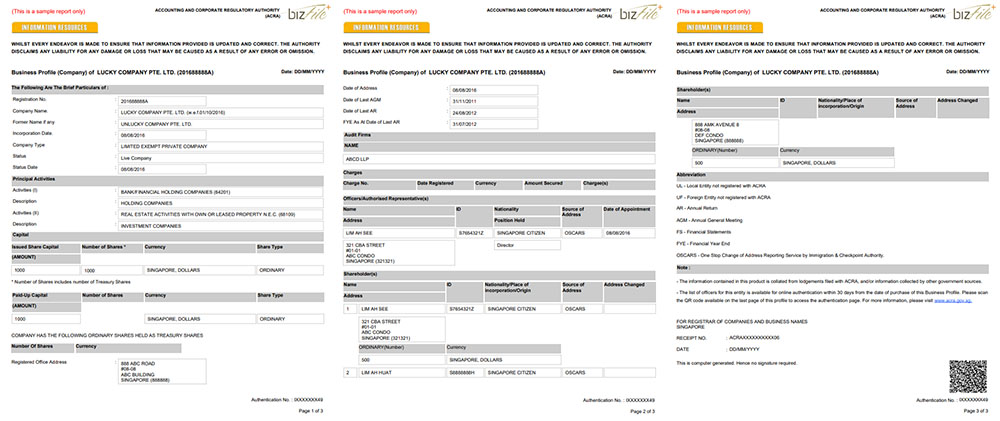Select the ABCD LLP audit firm

[499, 159]
